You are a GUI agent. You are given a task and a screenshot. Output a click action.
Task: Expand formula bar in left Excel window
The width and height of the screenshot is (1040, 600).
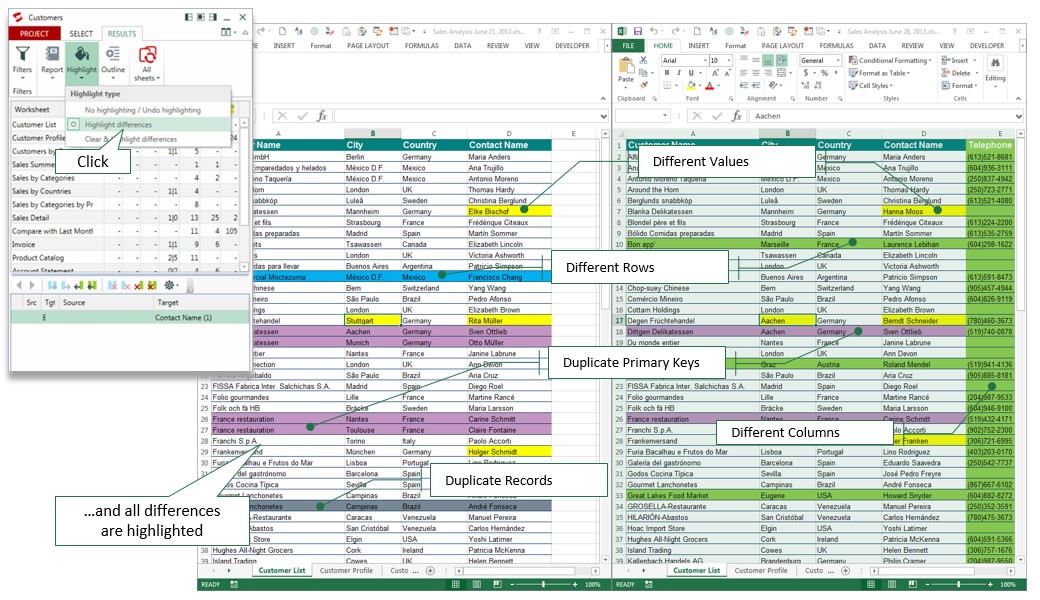pyautogui.click(x=604, y=116)
